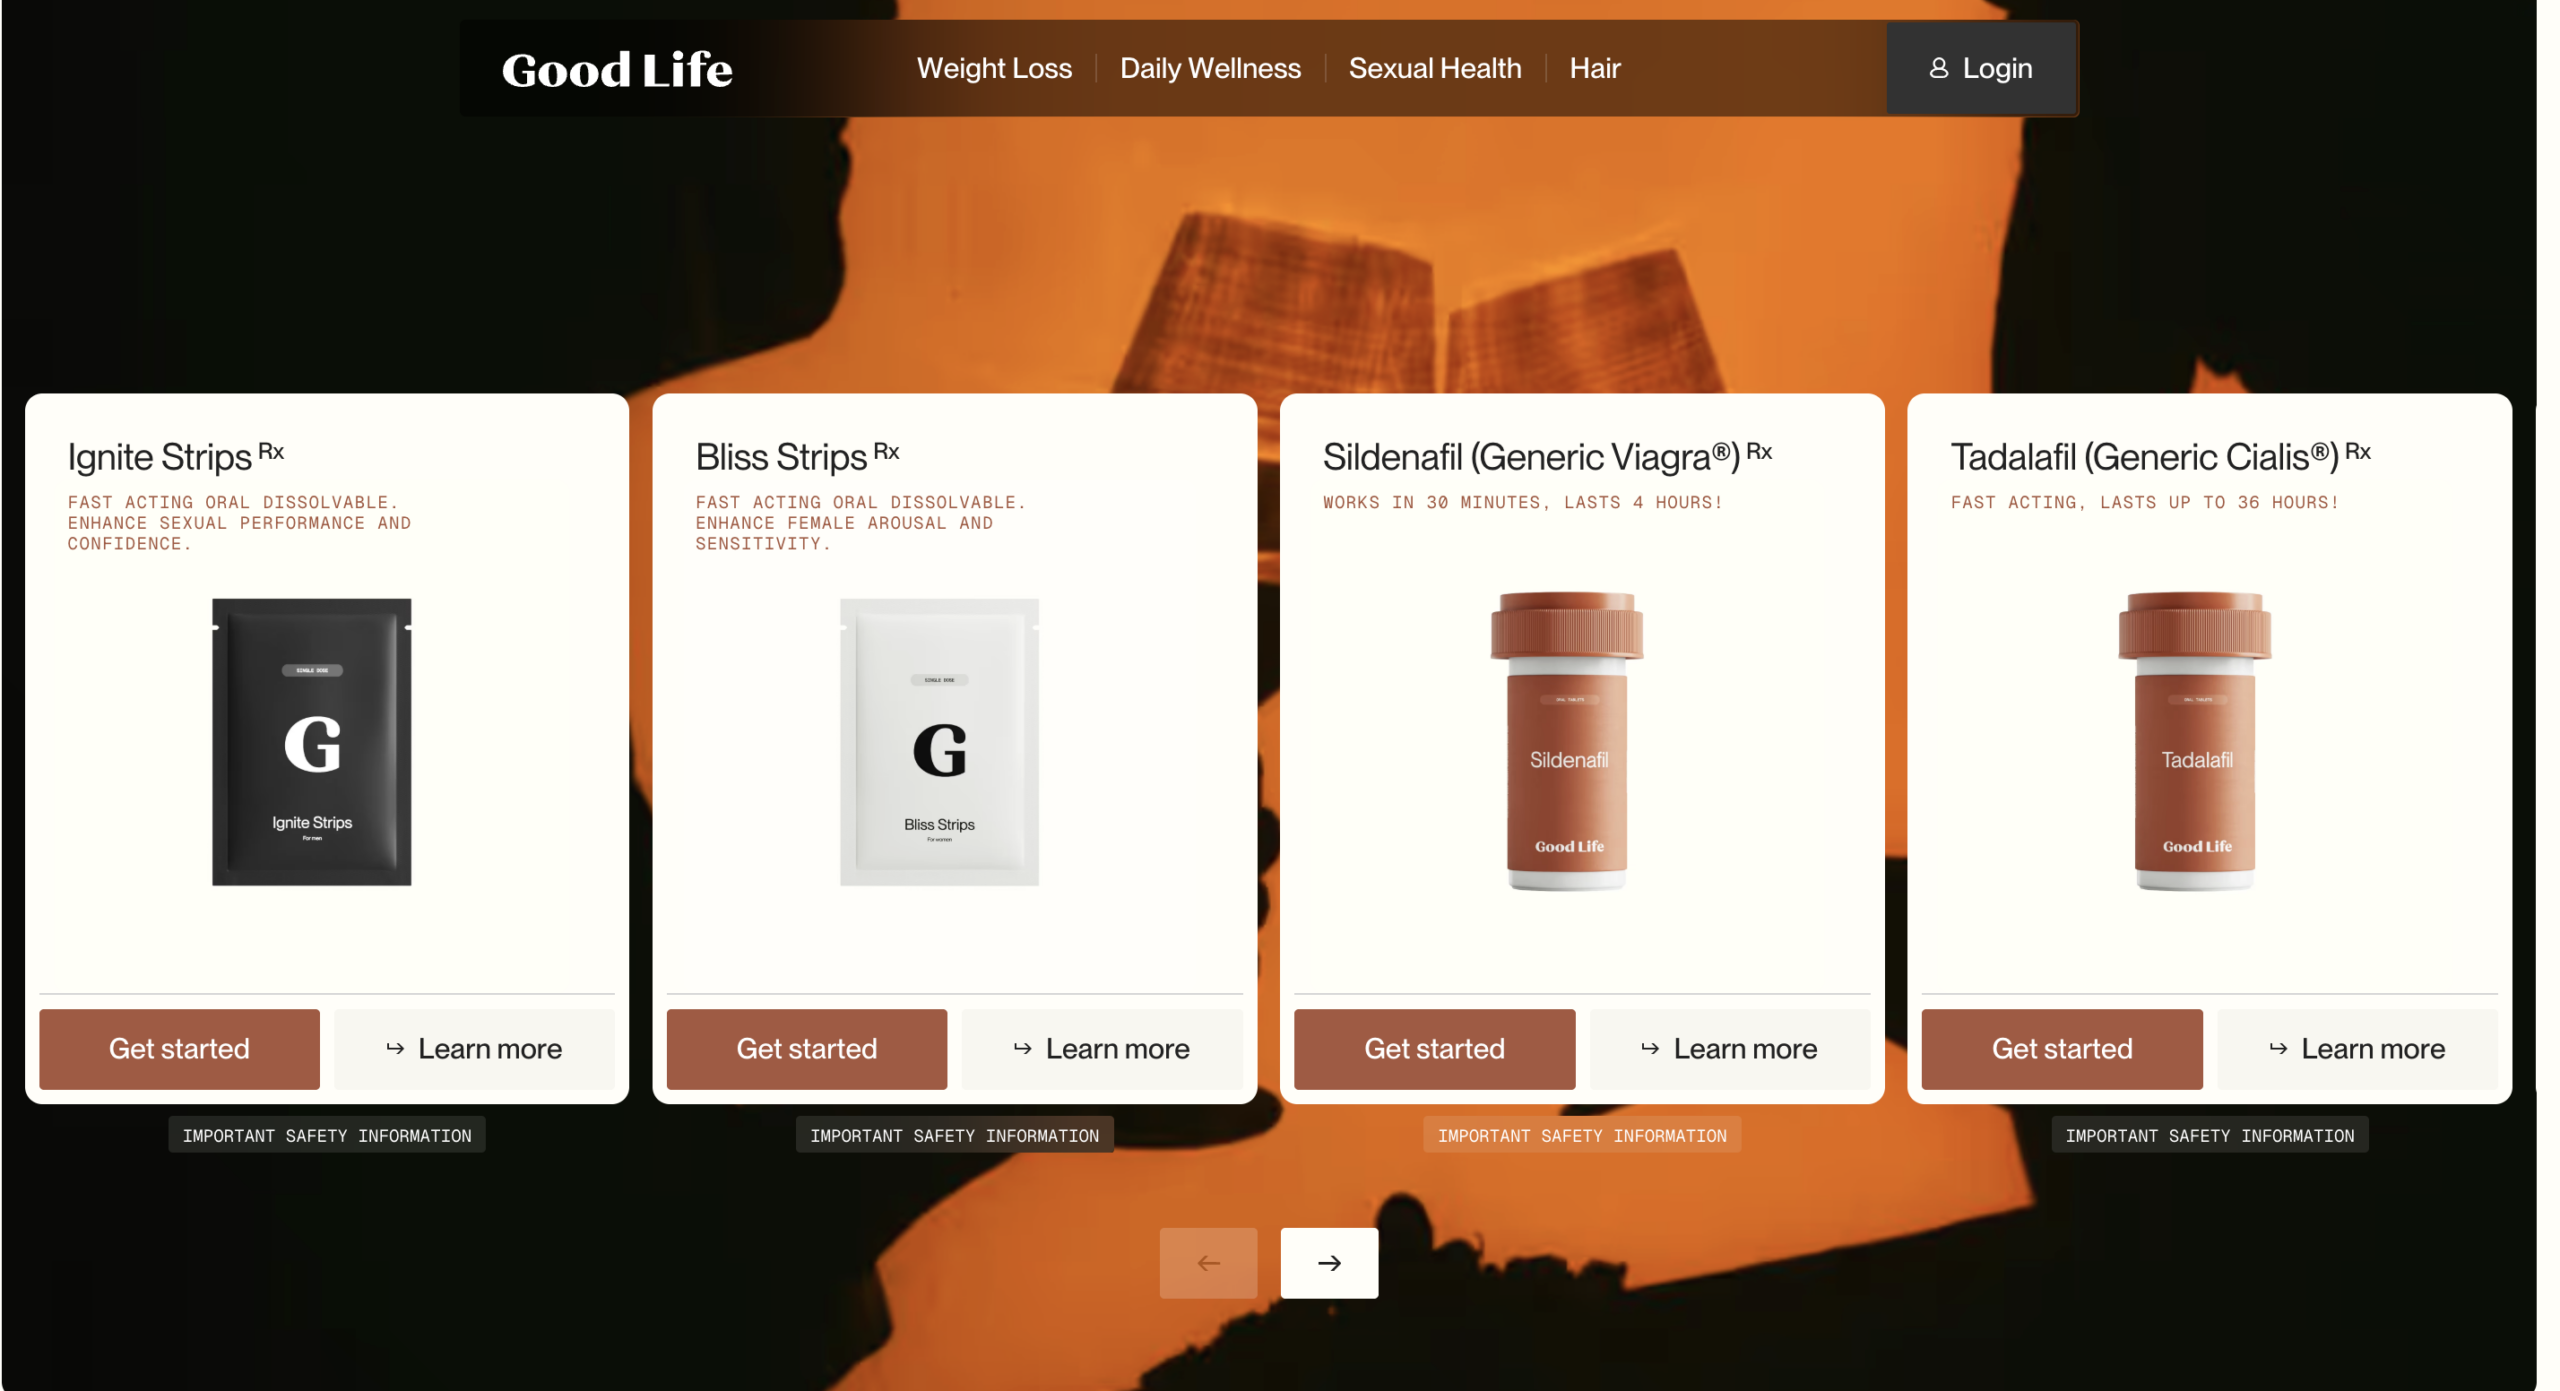Click the Bliss Strips white packet image

(938, 741)
